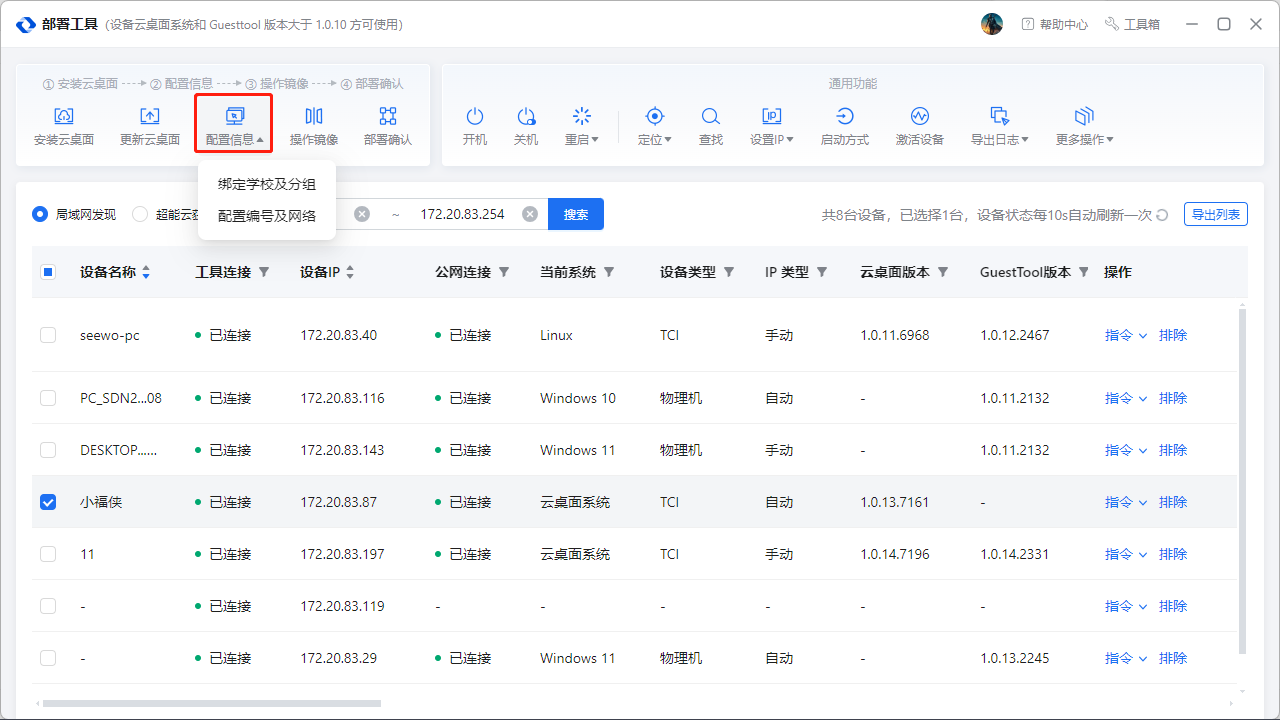Filter the 当前系统 column
This screenshot has height=720, width=1280.
(x=609, y=272)
